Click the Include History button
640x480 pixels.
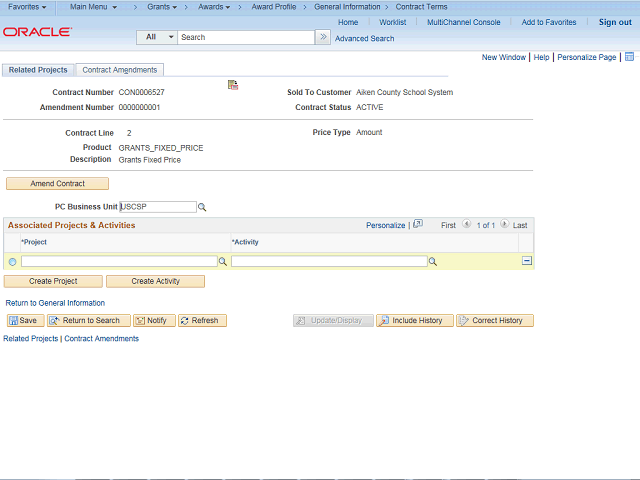click(415, 321)
